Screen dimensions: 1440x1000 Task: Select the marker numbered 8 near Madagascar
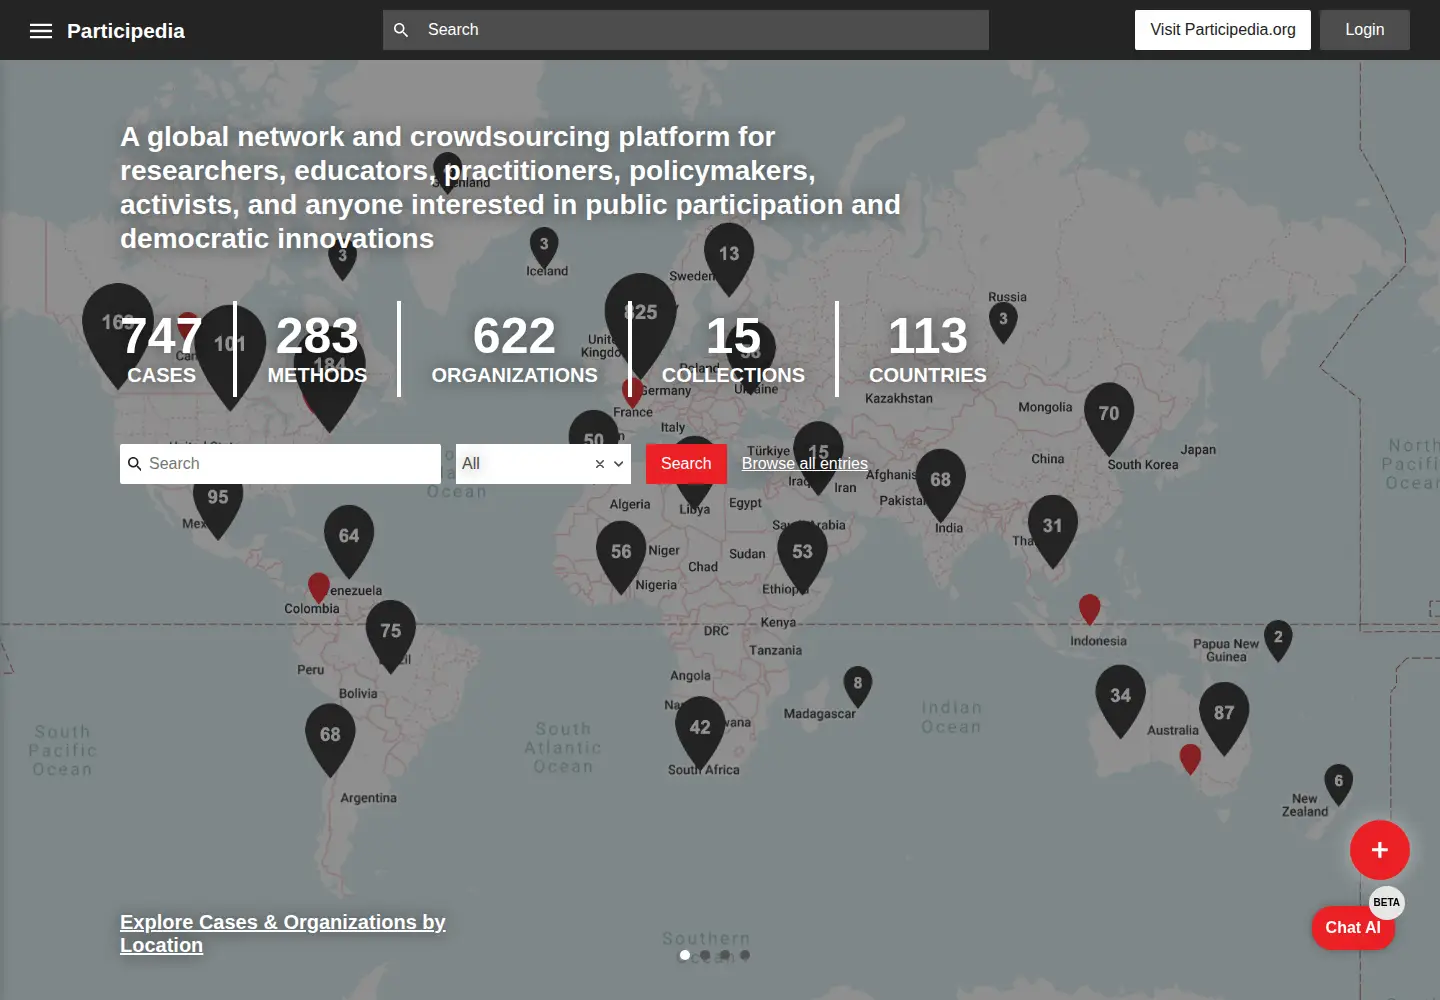[858, 687]
